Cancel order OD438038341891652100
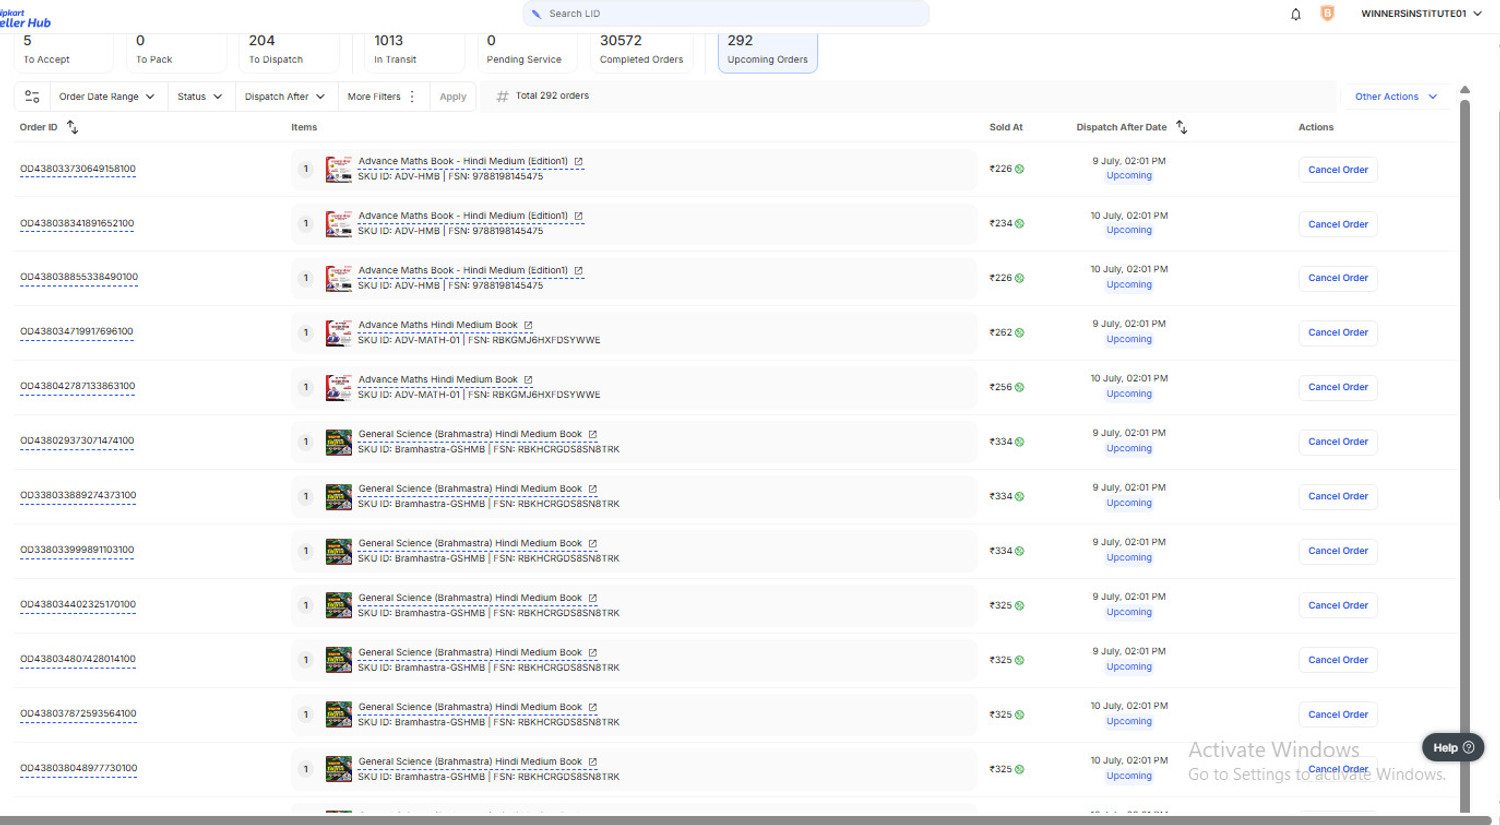Image resolution: width=1500 pixels, height=825 pixels. pyautogui.click(x=1338, y=224)
